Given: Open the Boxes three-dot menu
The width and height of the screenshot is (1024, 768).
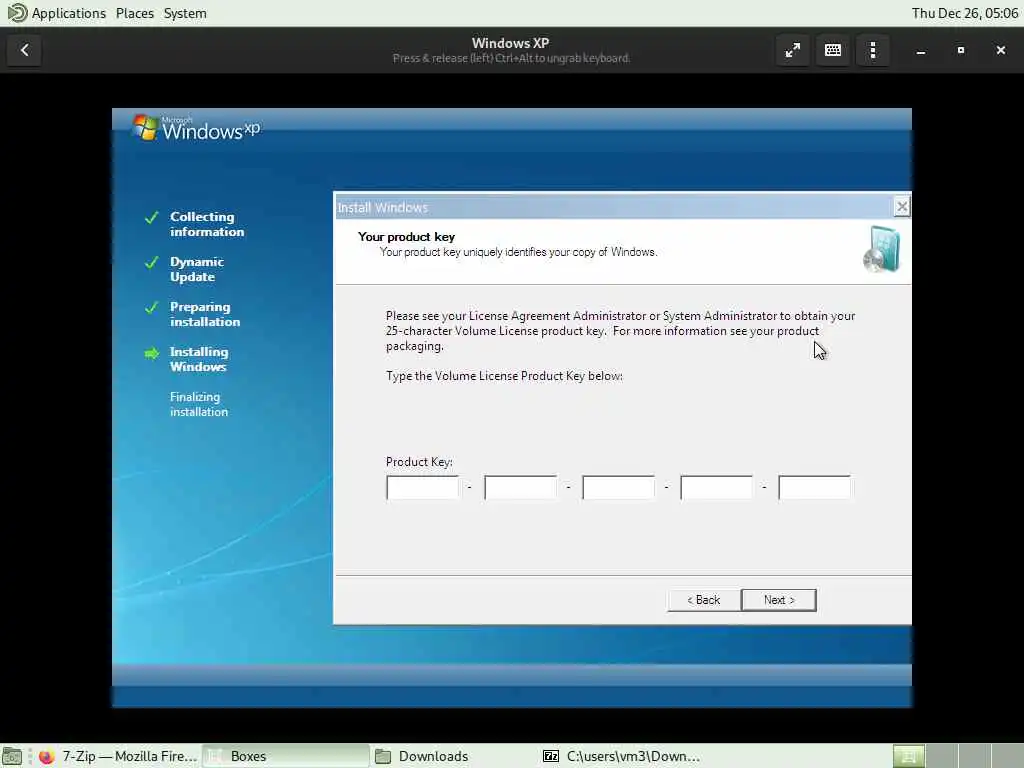Looking at the screenshot, I should click(872, 50).
